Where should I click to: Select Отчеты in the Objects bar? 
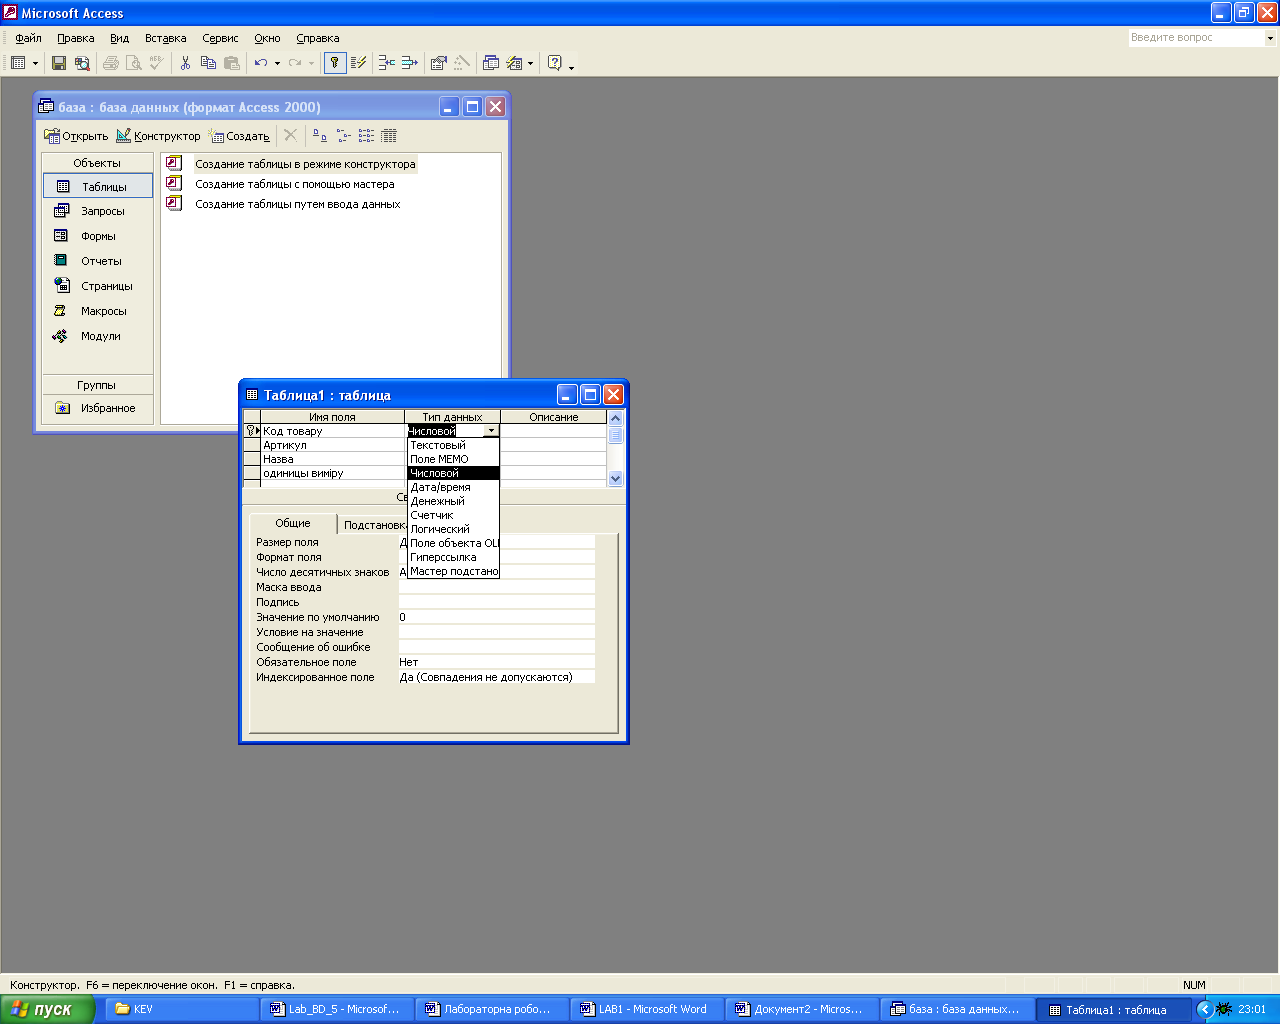point(98,261)
